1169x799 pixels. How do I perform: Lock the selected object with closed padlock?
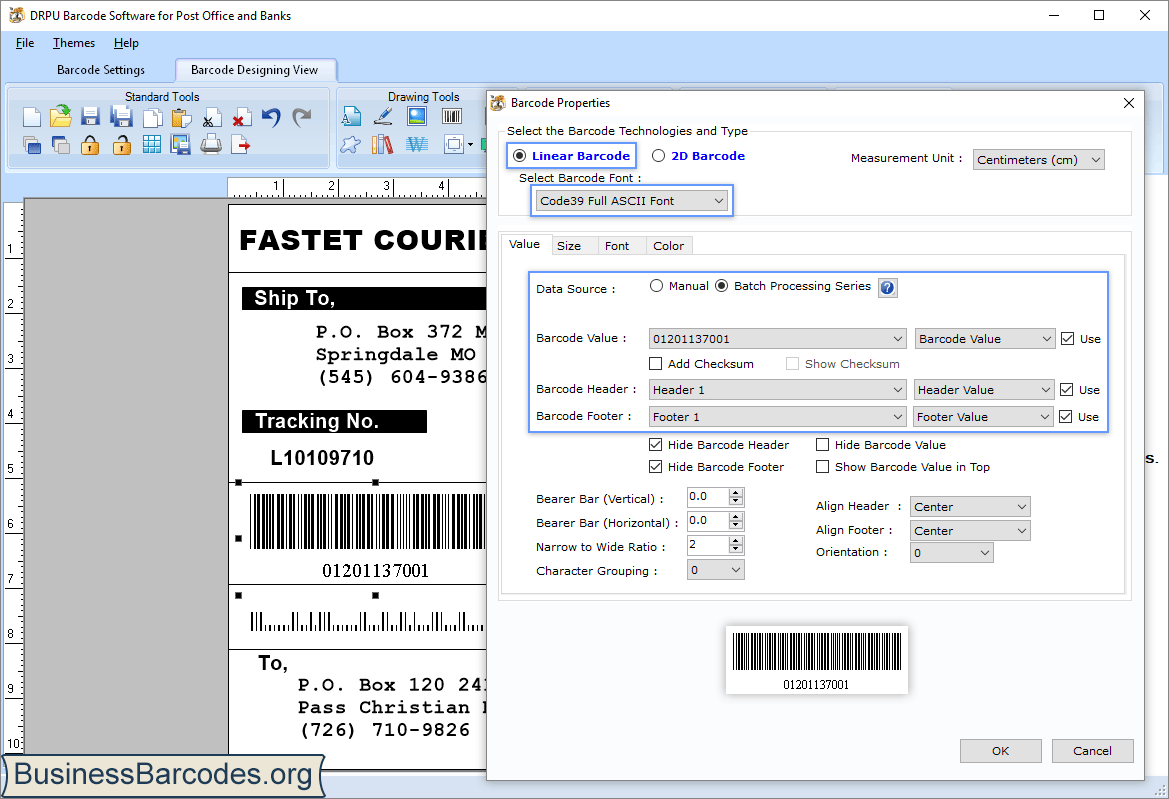[90, 145]
